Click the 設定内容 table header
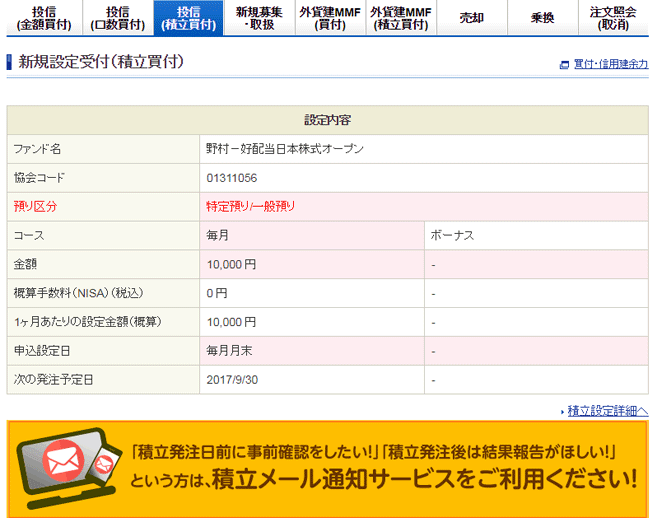The height and width of the screenshot is (518, 658). pos(328,120)
